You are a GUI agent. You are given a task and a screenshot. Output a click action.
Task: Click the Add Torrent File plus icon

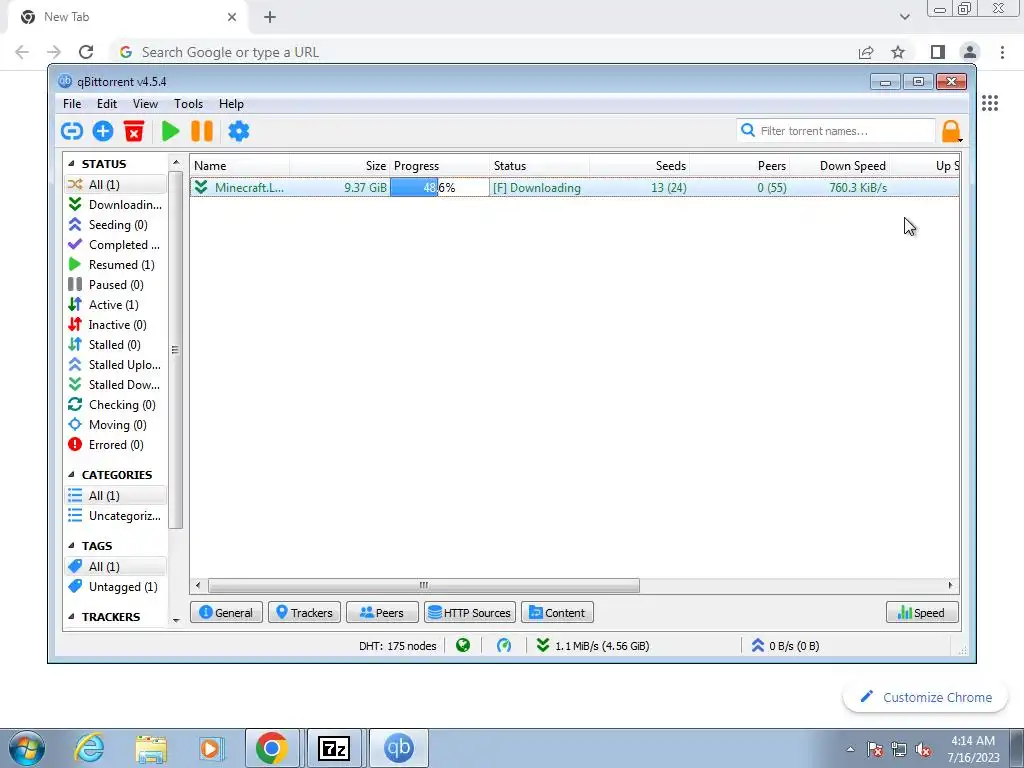click(103, 131)
